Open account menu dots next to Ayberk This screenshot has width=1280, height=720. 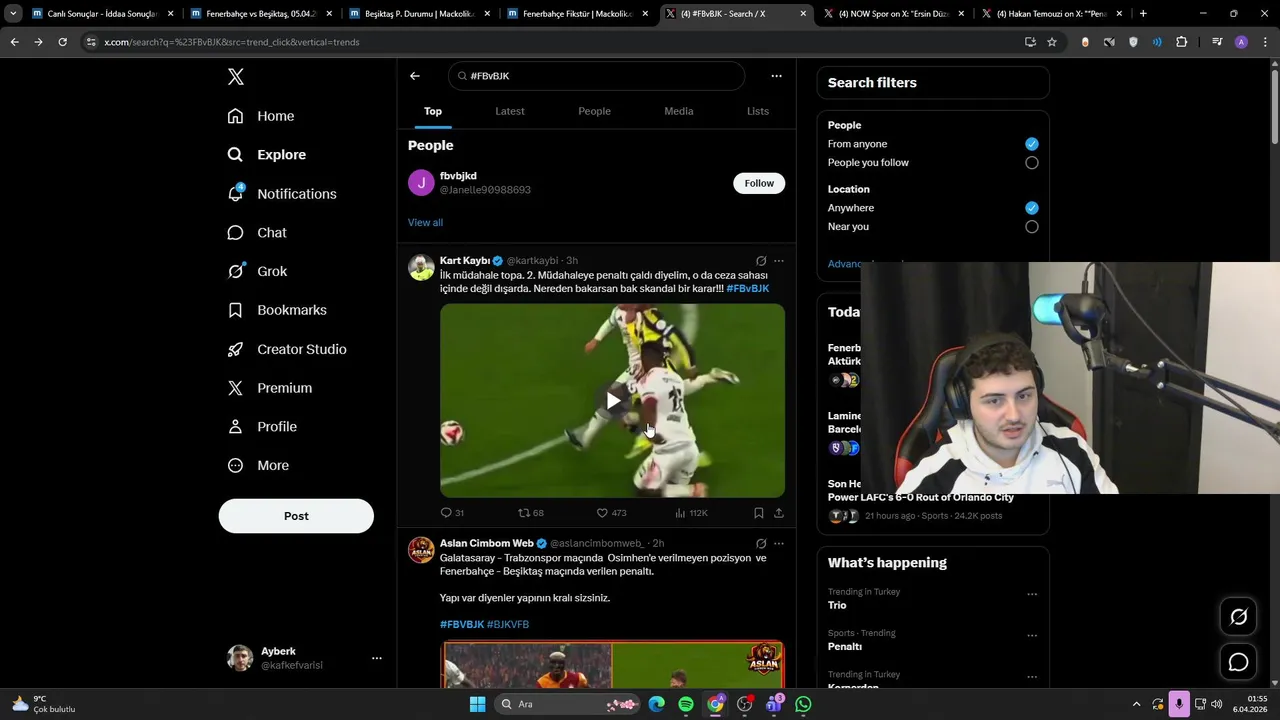tap(377, 658)
